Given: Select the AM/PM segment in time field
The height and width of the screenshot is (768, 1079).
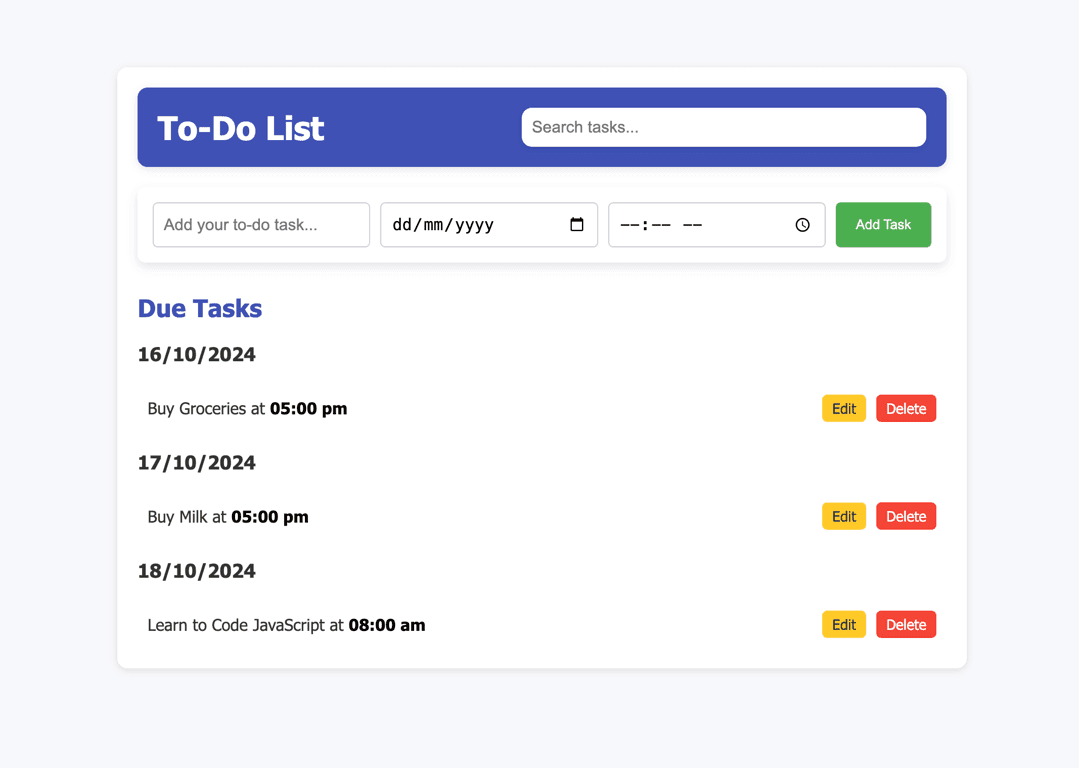Looking at the screenshot, I should [x=692, y=225].
